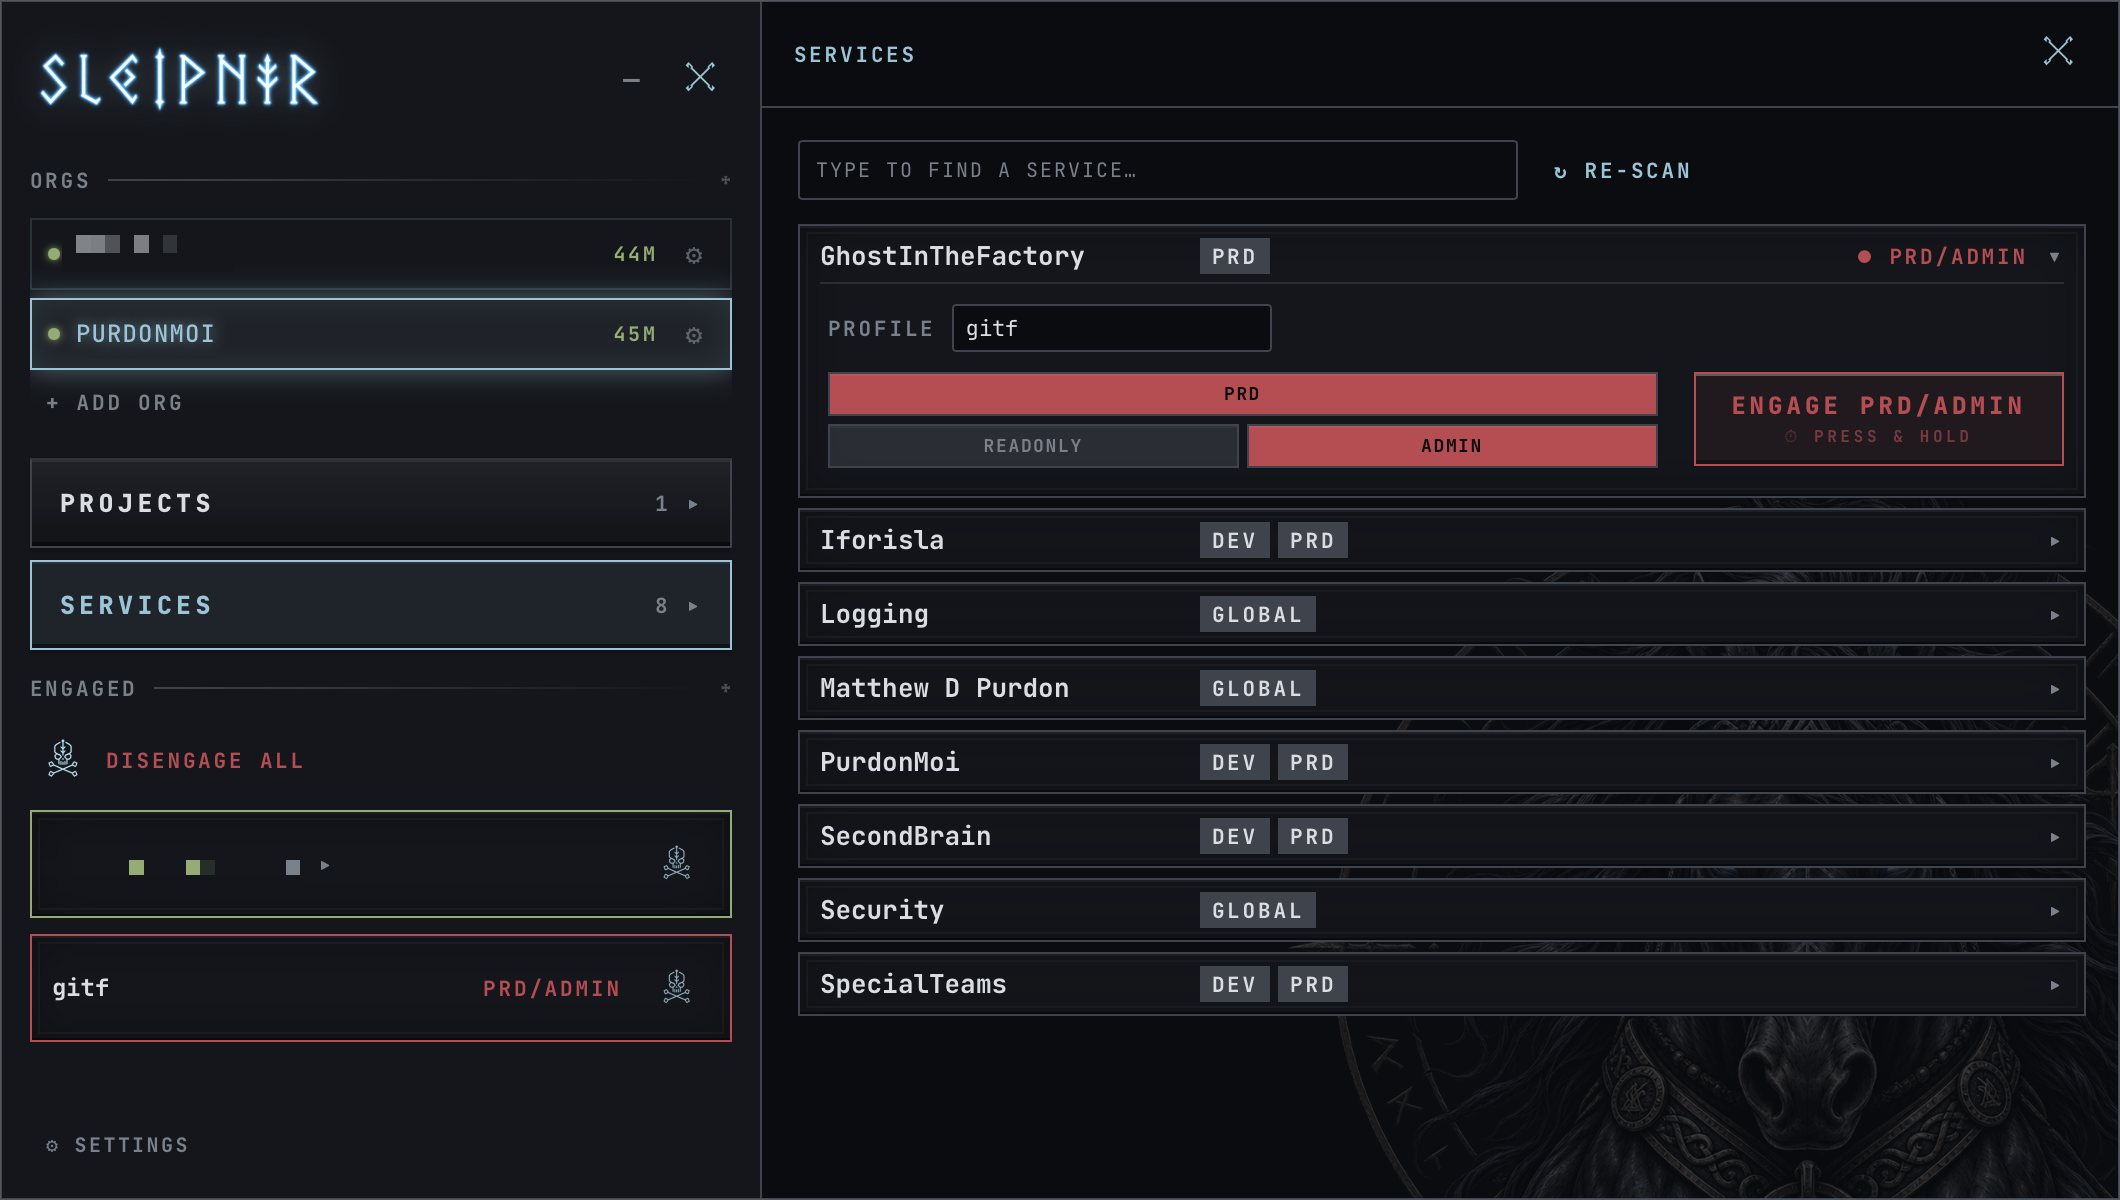This screenshot has height=1200, width=2120.
Task: Open the PROJECTS section
Action: [x=381, y=503]
